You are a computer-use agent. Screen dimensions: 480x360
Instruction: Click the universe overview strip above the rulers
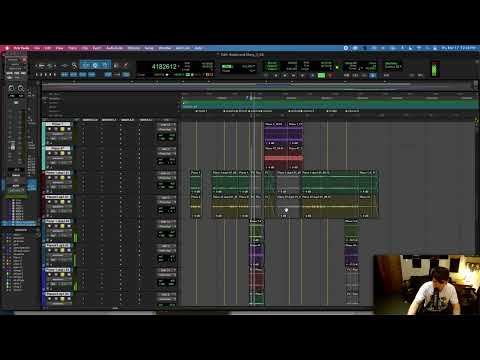pyautogui.click(x=257, y=86)
